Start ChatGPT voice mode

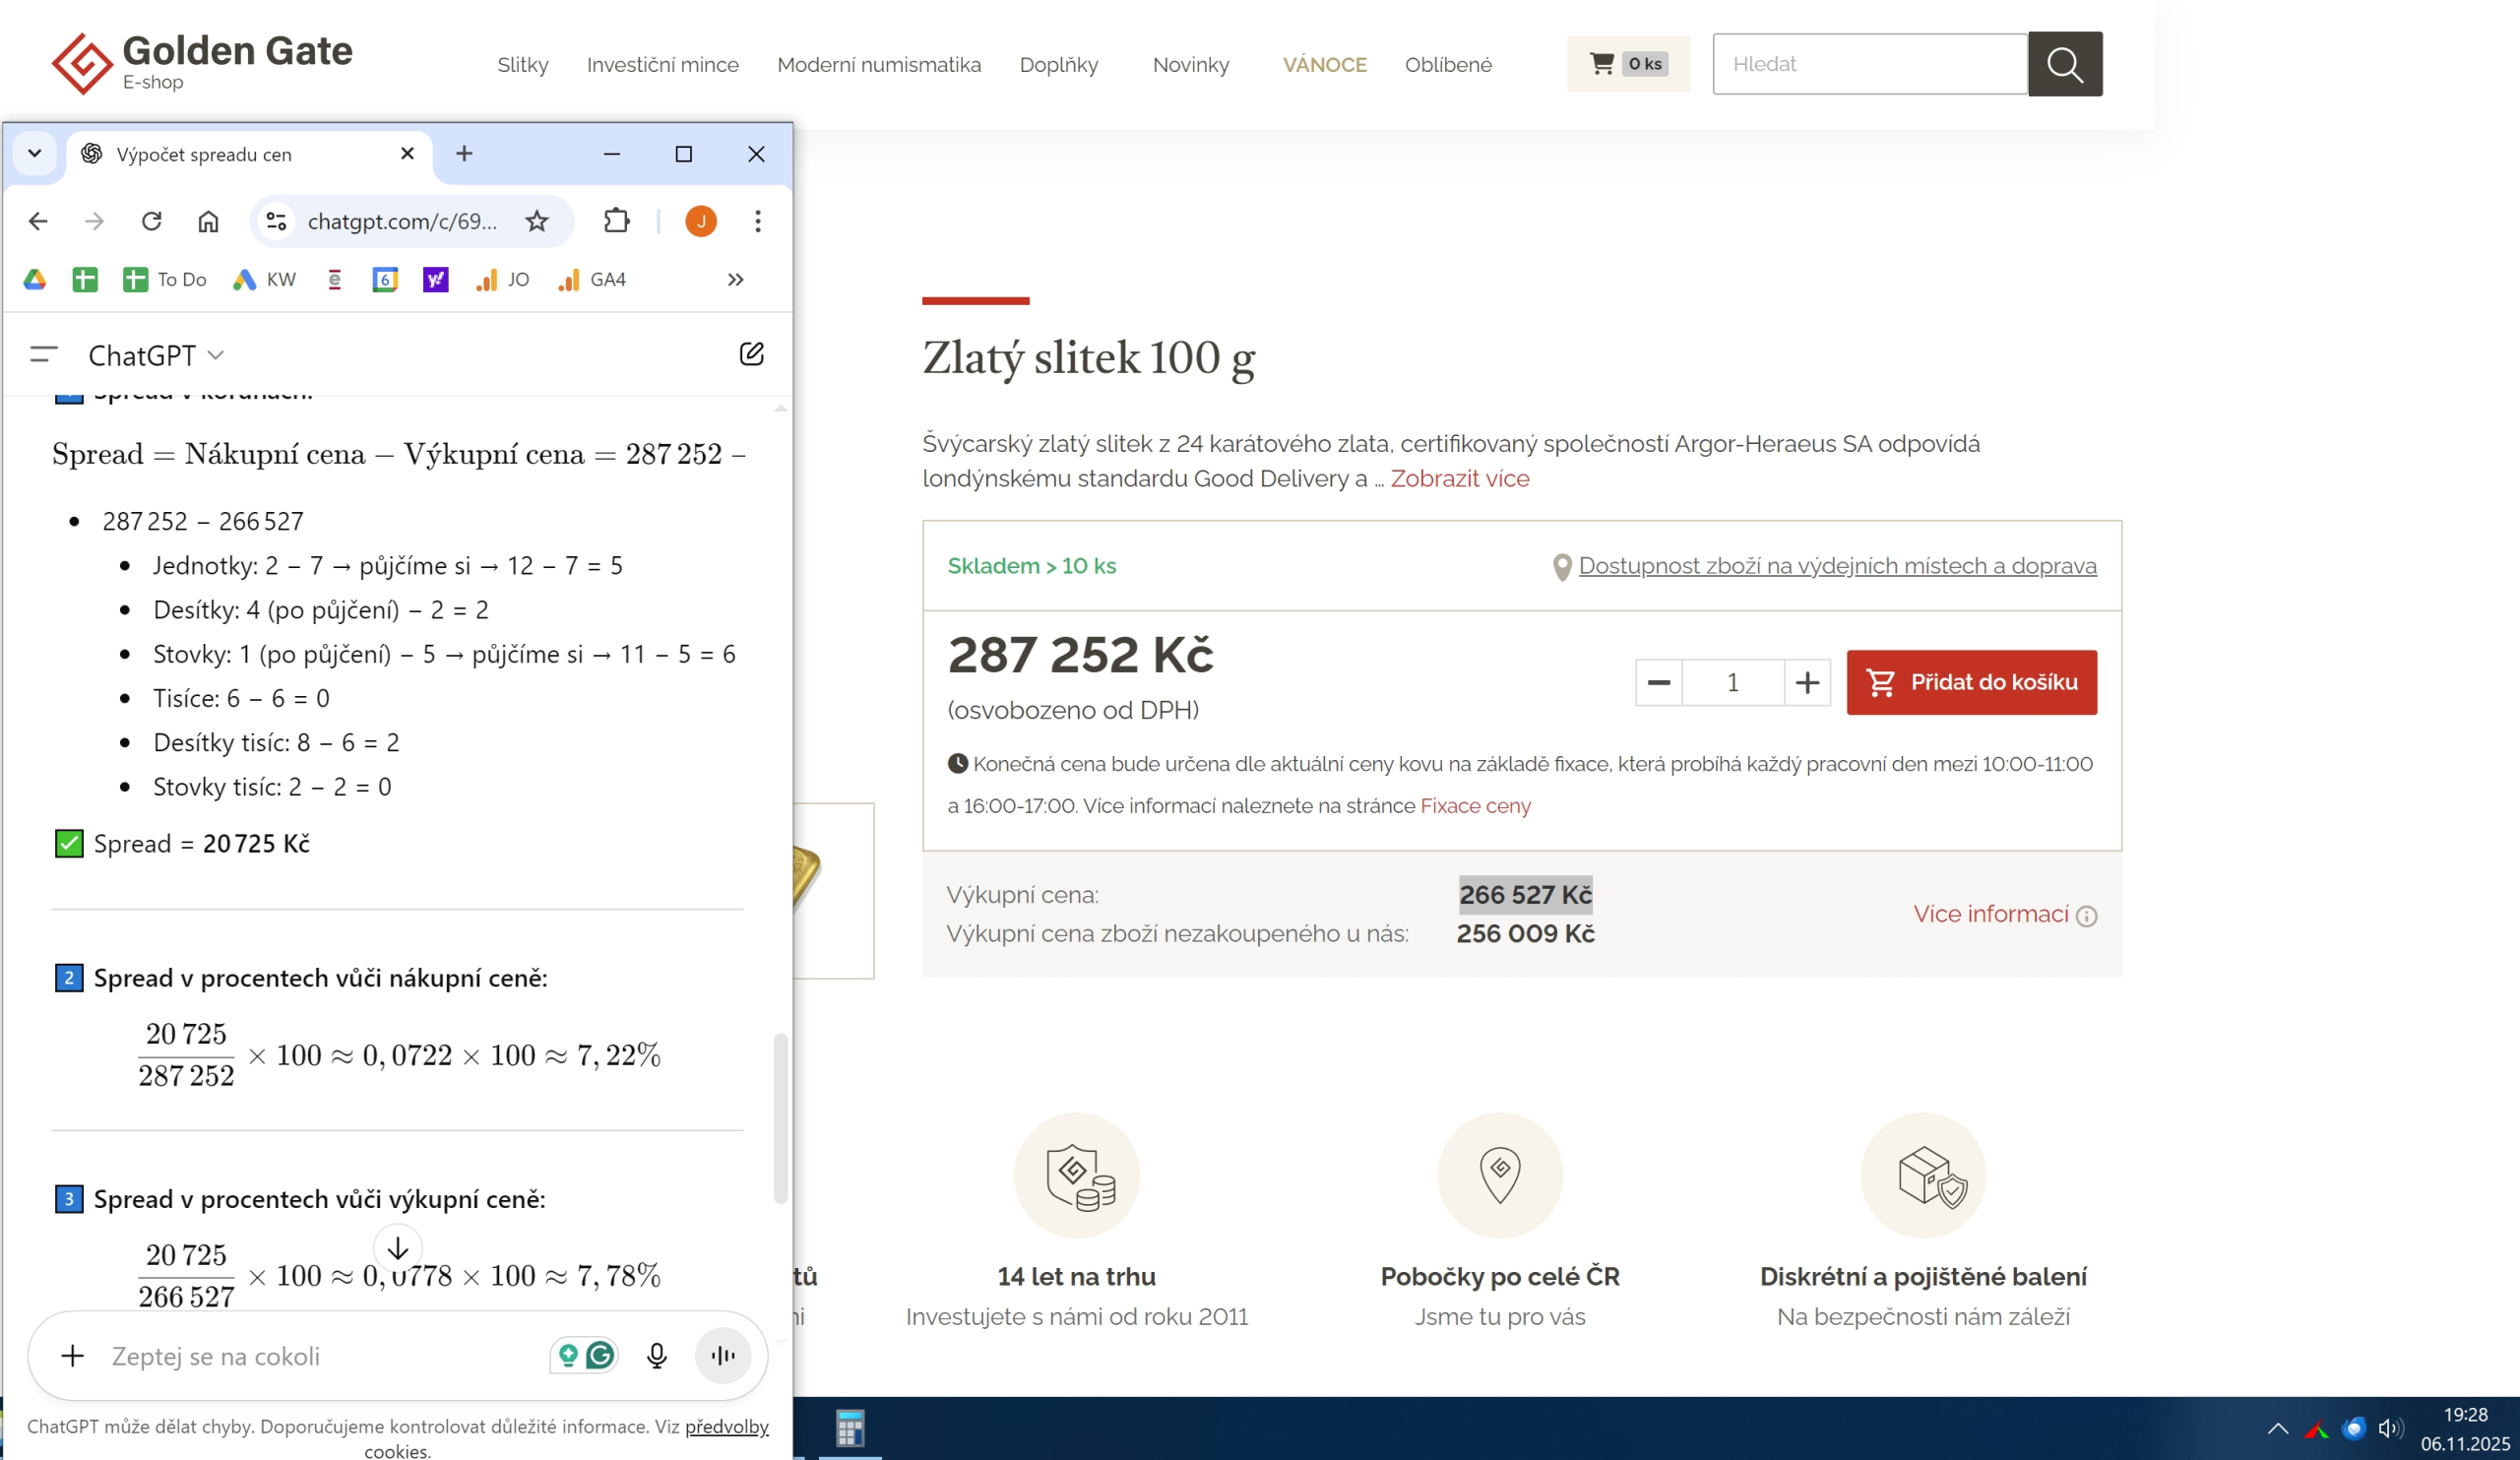(x=722, y=1356)
